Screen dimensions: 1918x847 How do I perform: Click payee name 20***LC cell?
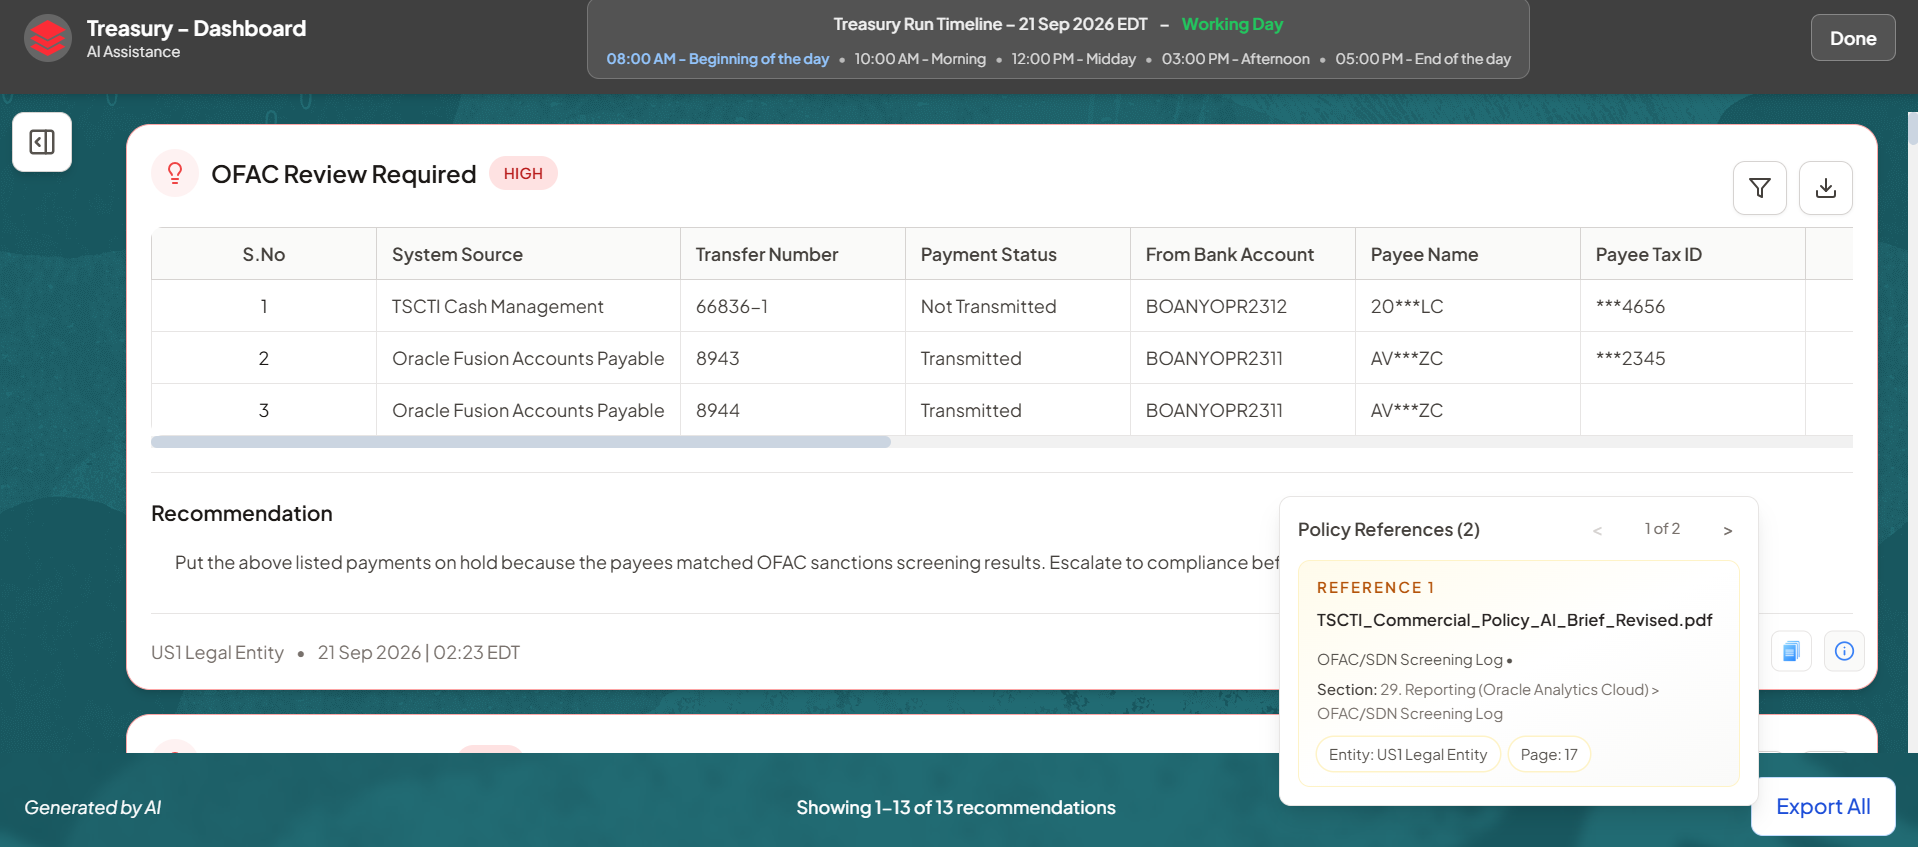pos(1468,306)
